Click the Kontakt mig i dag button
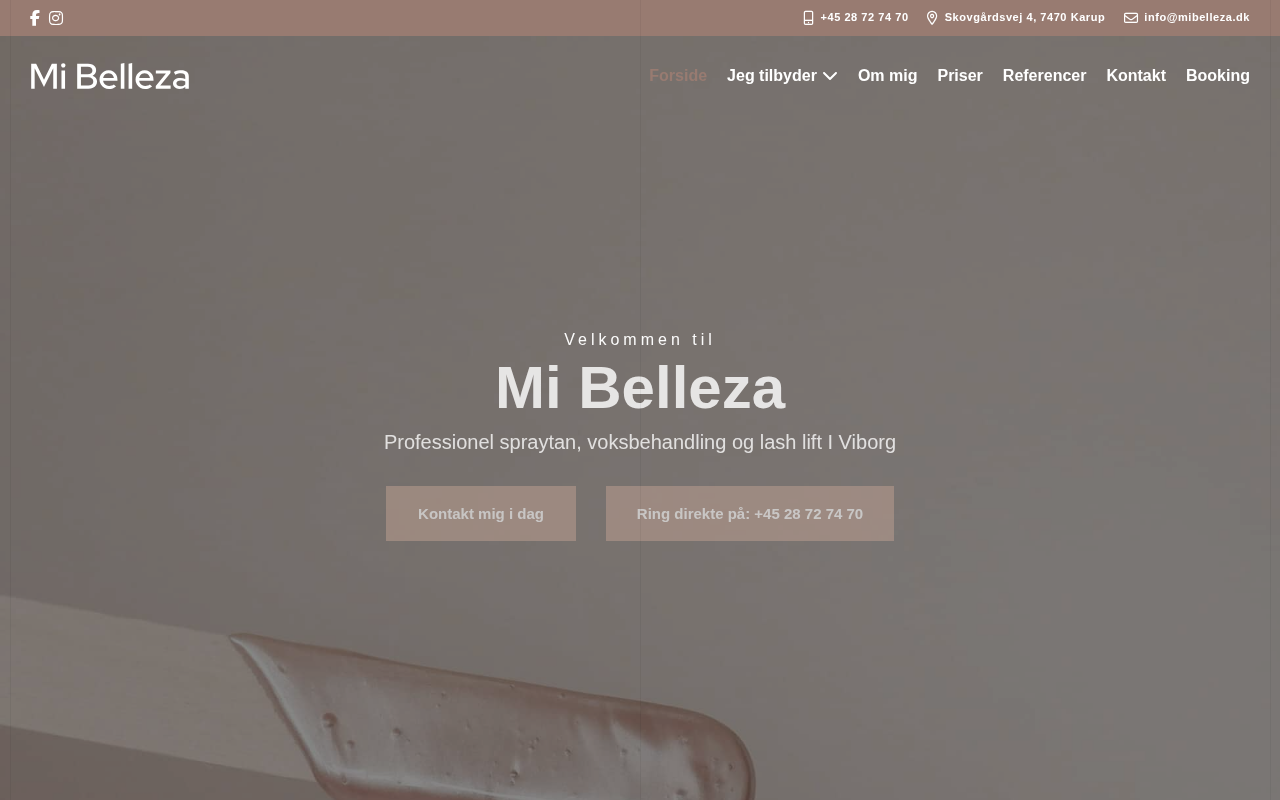 pyautogui.click(x=481, y=514)
